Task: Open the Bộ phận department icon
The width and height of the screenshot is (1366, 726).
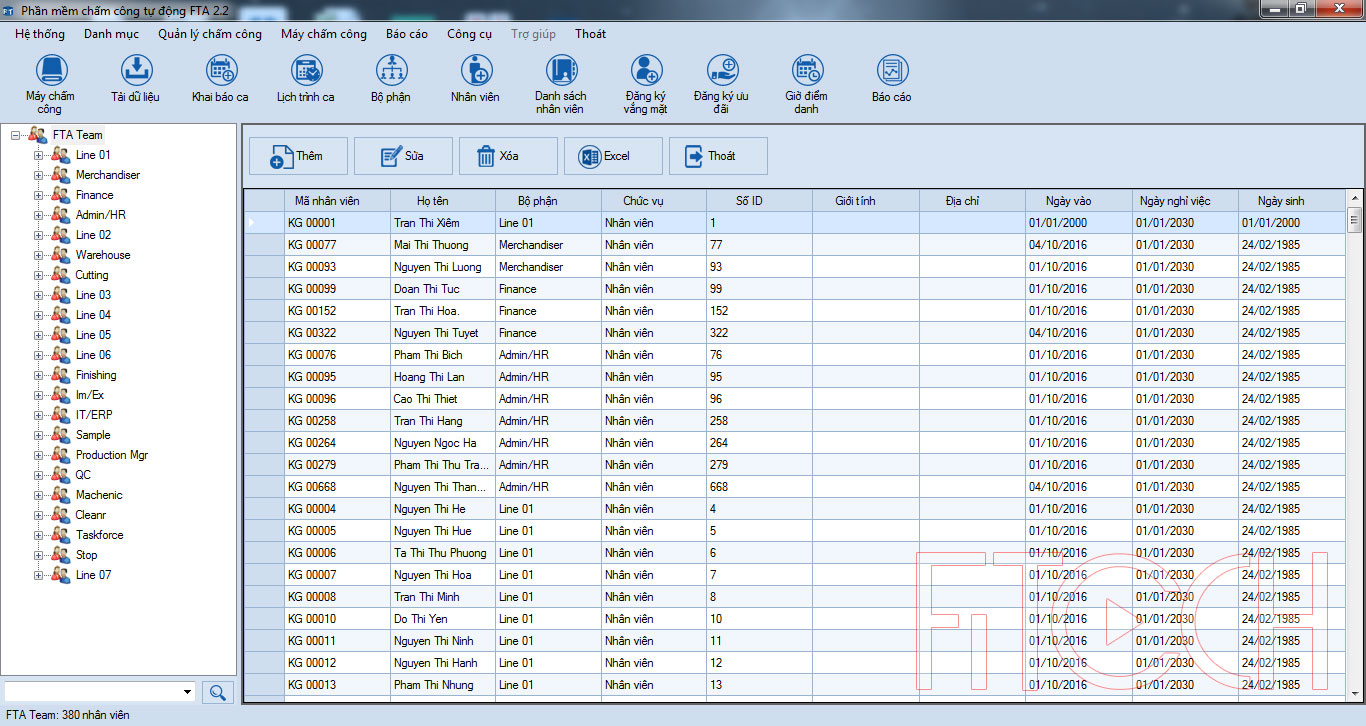Action: [x=391, y=71]
